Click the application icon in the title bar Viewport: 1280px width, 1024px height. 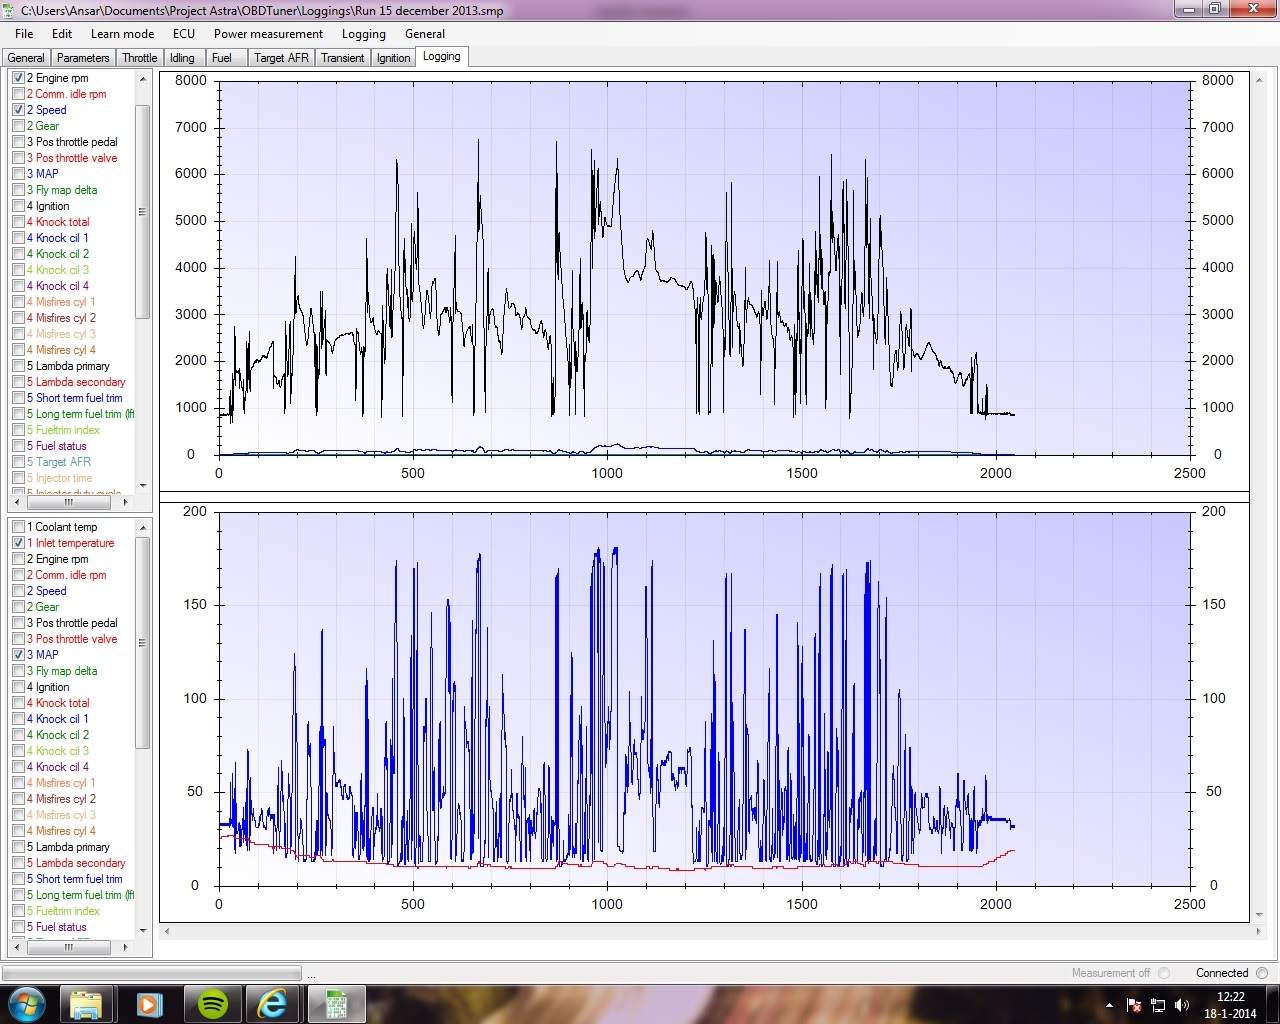[10, 10]
